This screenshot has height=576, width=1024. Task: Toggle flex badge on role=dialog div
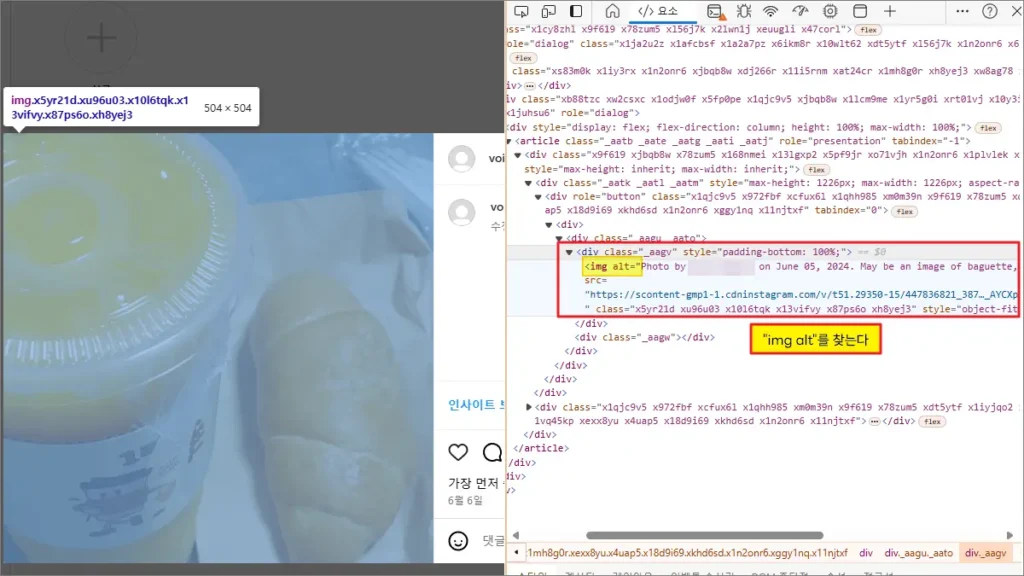(525, 58)
